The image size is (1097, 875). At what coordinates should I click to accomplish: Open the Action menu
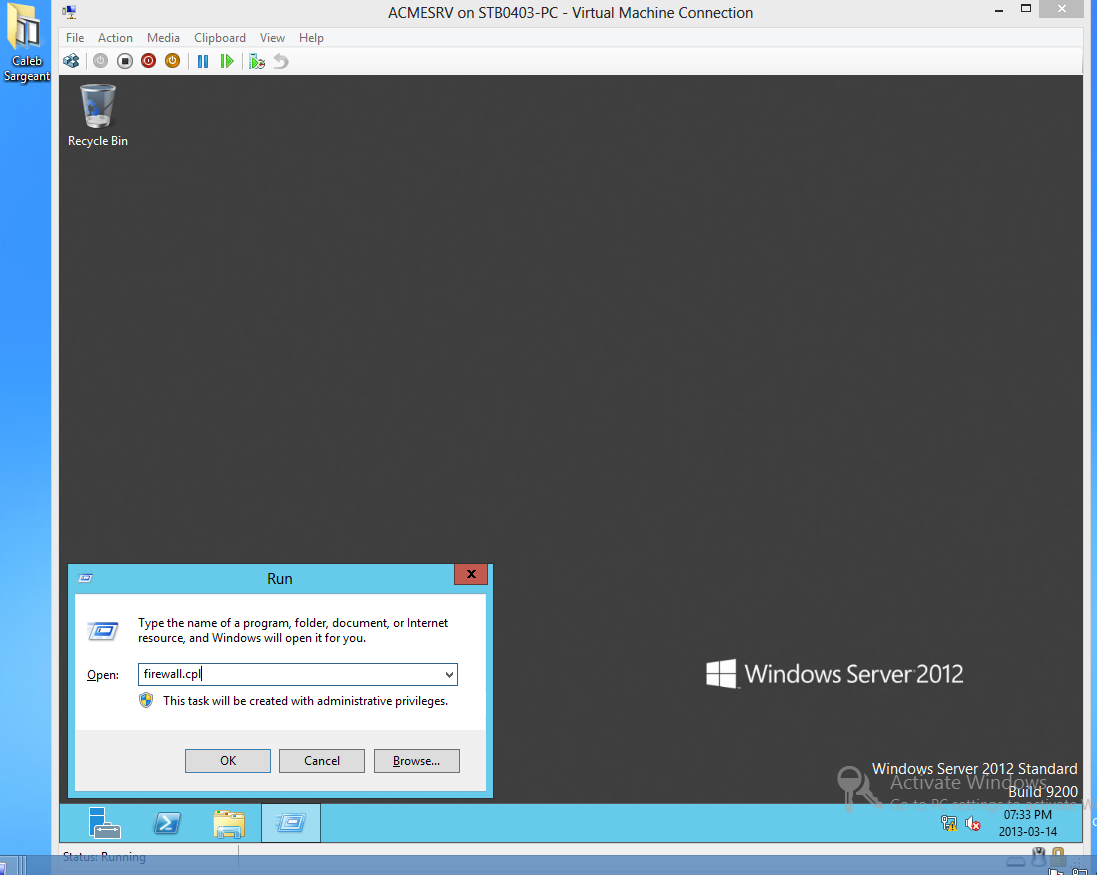pyautogui.click(x=115, y=38)
